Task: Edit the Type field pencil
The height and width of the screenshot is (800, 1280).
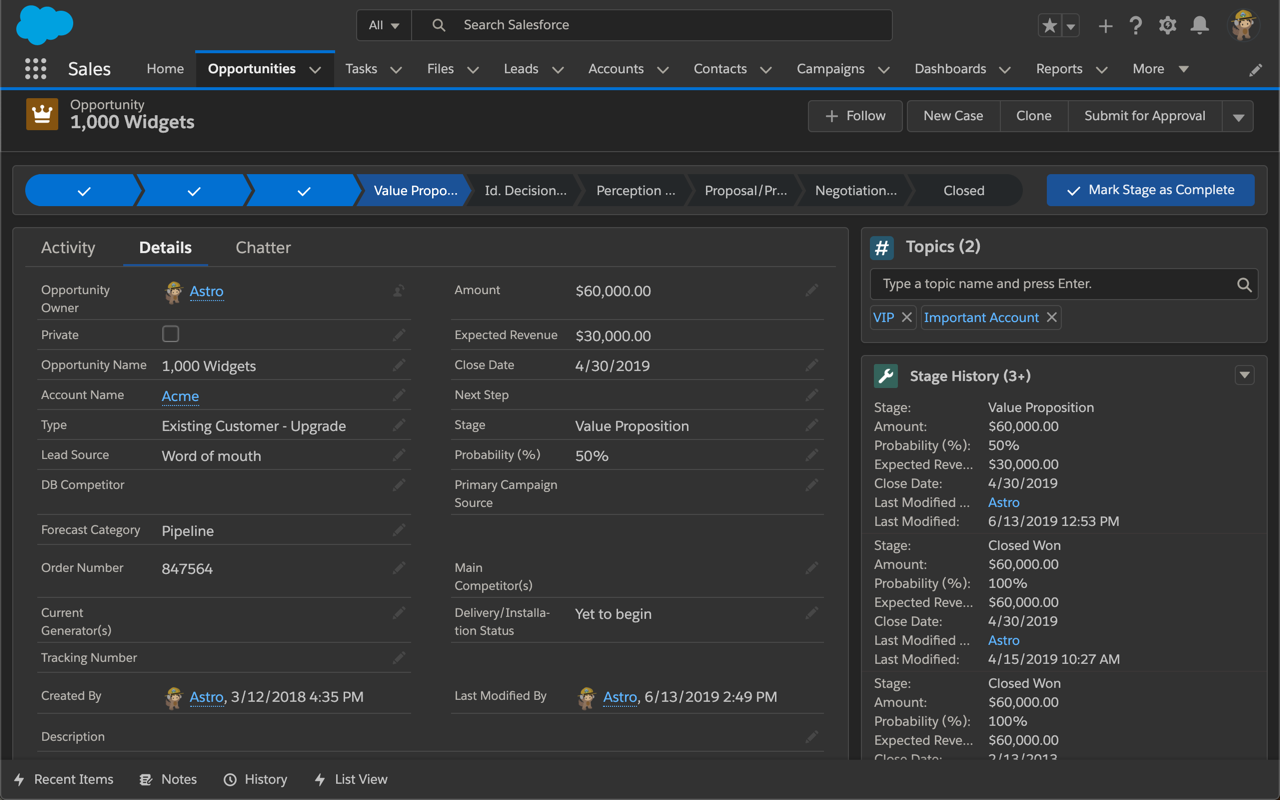Action: click(399, 425)
